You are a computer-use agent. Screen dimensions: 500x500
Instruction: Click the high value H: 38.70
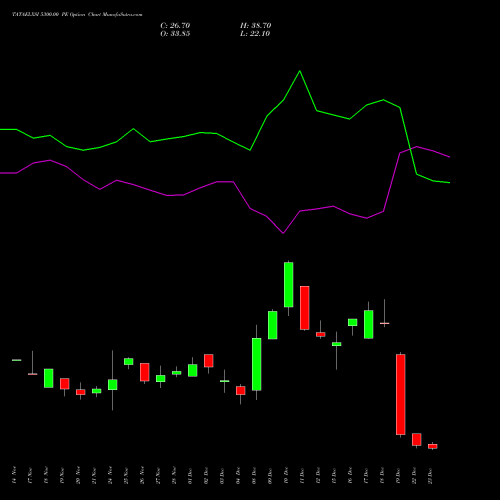(x=255, y=26)
